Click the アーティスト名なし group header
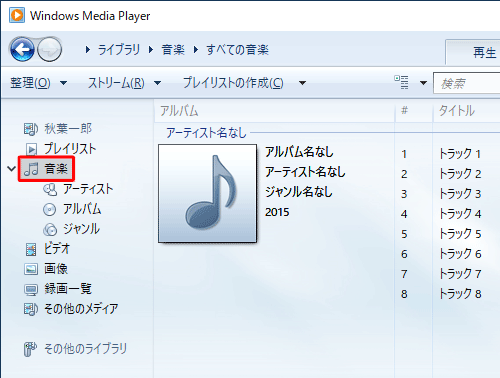 pos(206,133)
